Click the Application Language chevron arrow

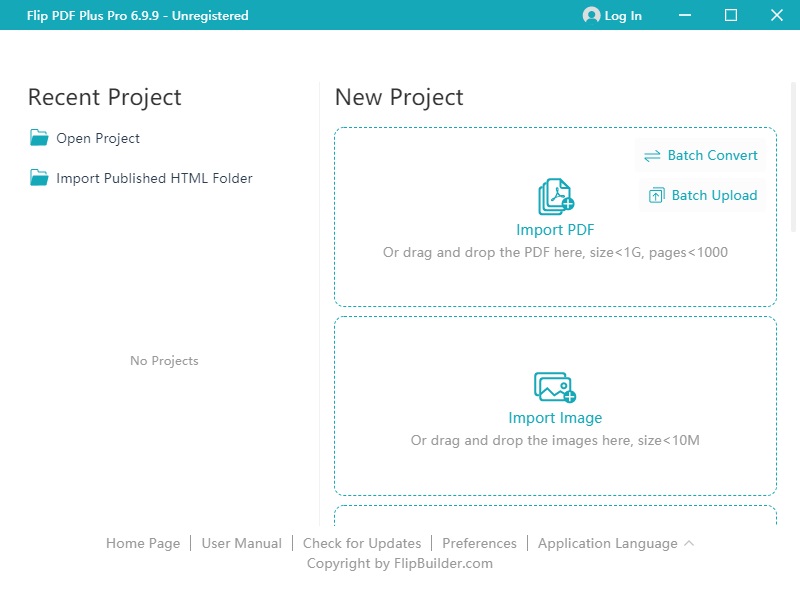(689, 543)
